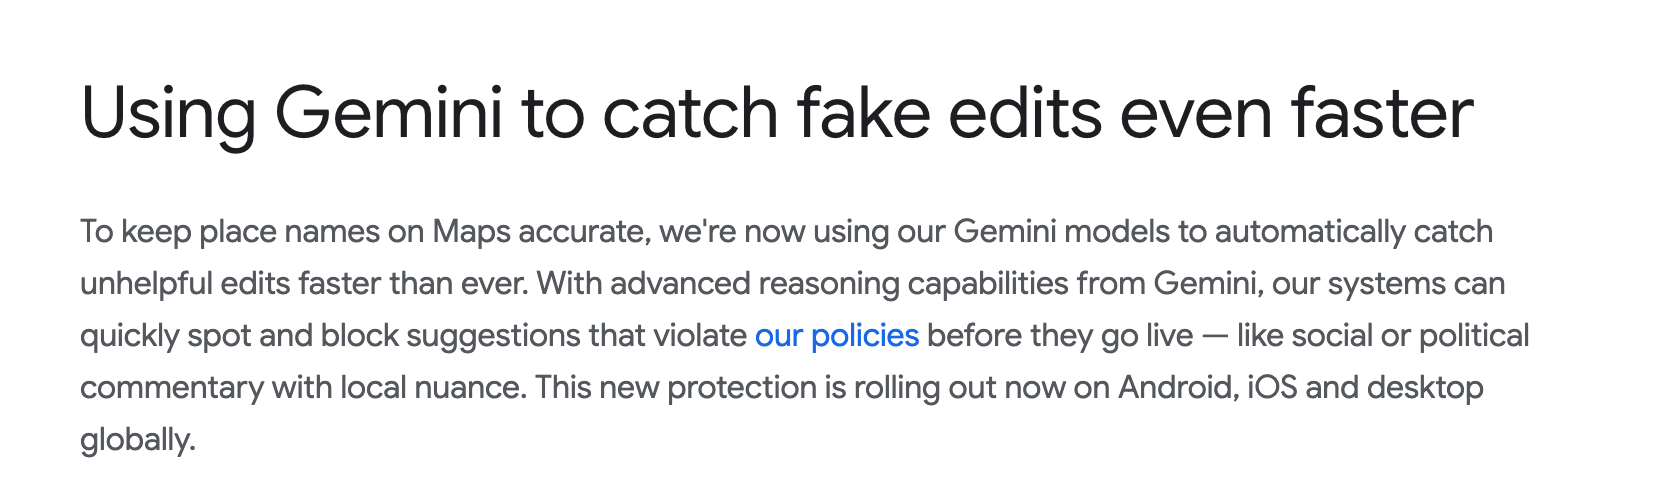Click the words "social or political"
The height and width of the screenshot is (494, 1654).
pos(1410,336)
